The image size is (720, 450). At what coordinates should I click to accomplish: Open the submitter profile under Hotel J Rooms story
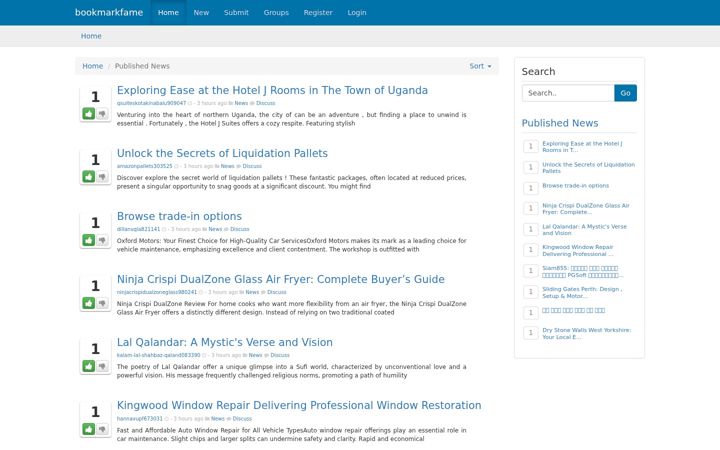[152, 103]
